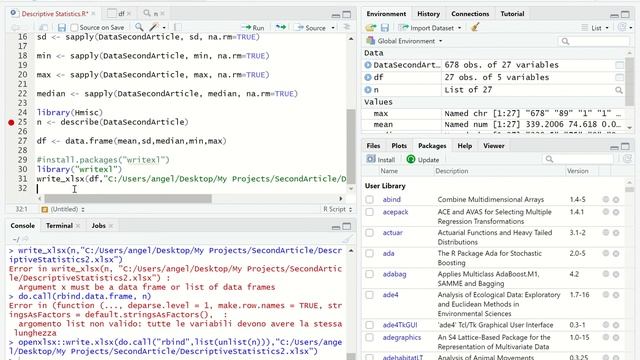Screen dimensions: 640x360
Task: Expand the n list object
Action: pyautogui.click(x=368, y=90)
